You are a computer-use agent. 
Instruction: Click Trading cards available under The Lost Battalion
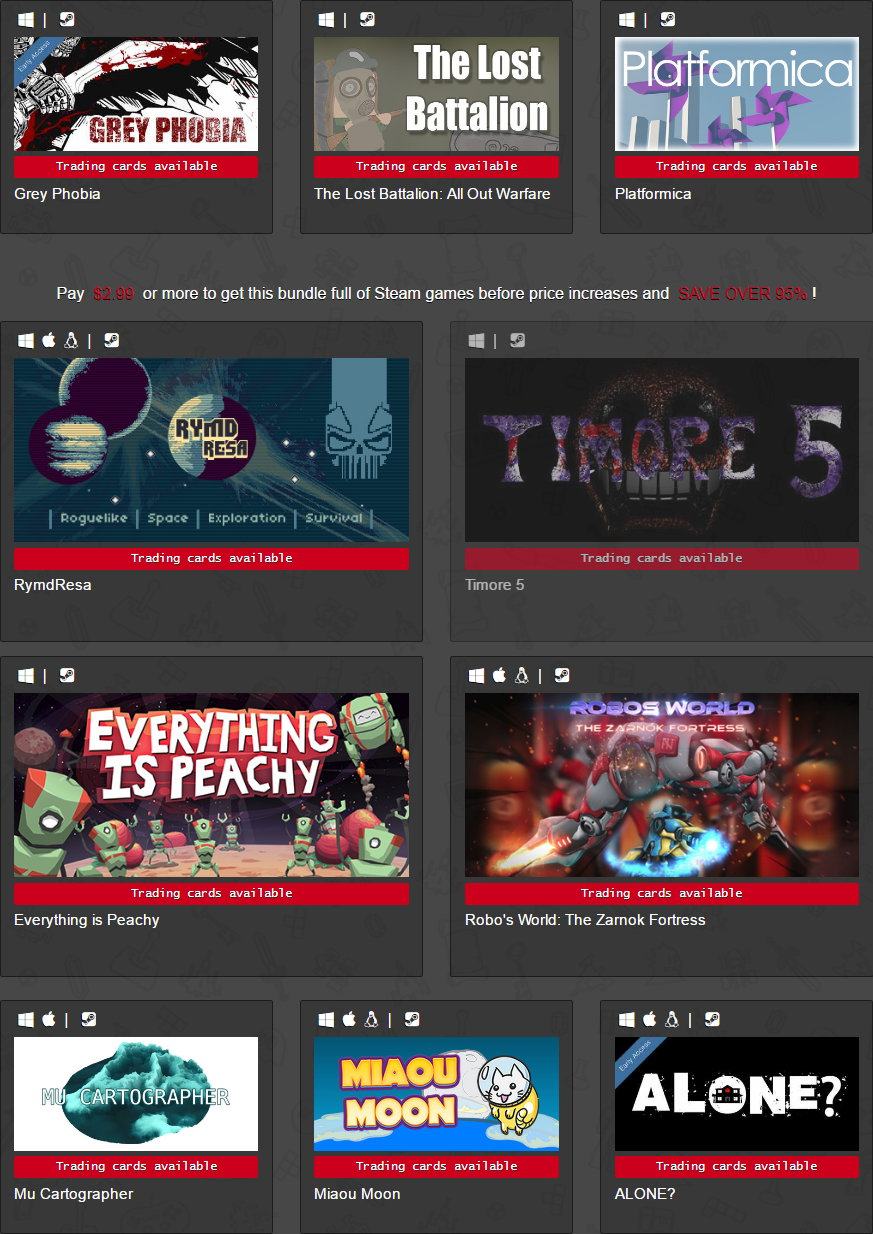click(436, 166)
